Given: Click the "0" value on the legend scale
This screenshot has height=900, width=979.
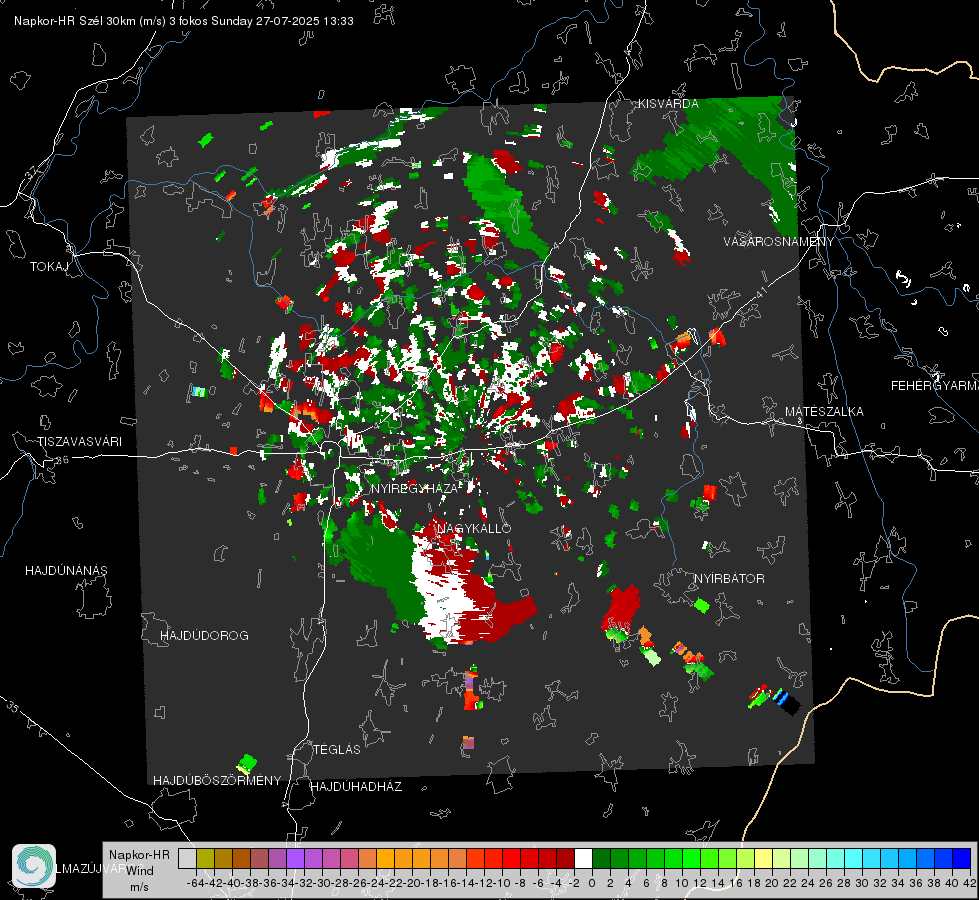Looking at the screenshot, I should (592, 883).
